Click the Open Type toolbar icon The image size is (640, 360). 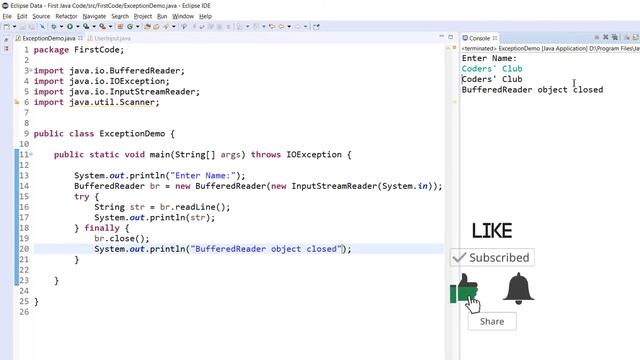(147, 27)
